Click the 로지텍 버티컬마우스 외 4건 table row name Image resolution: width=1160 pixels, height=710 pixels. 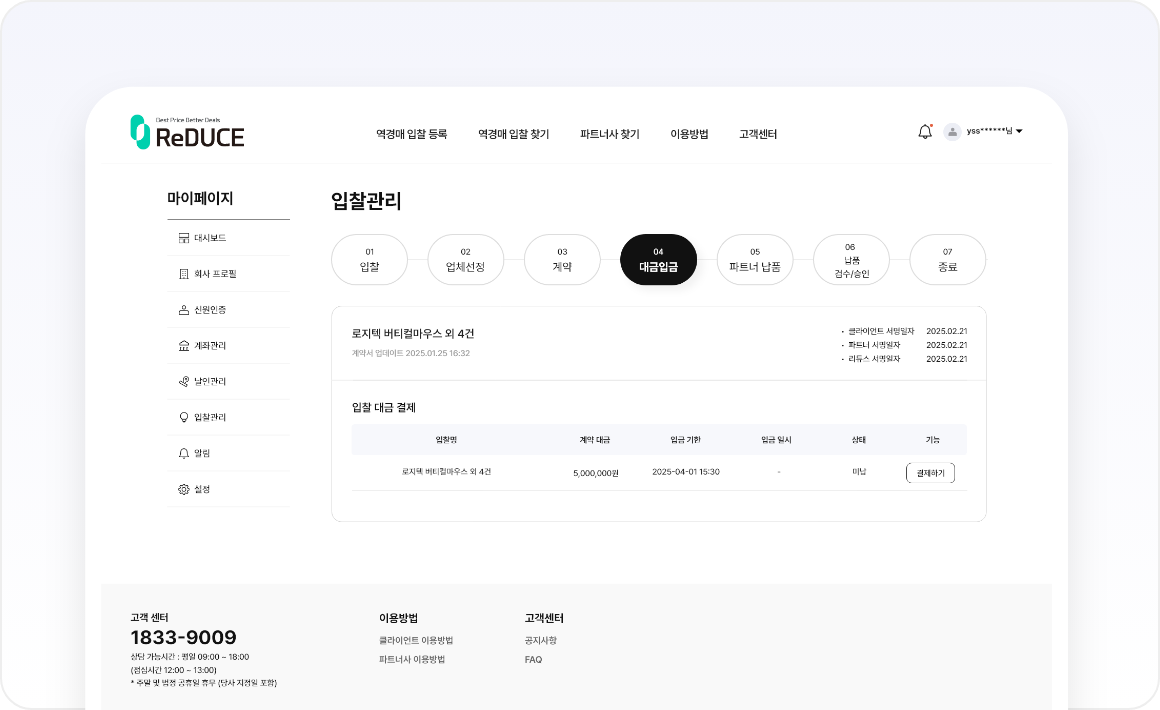(446, 471)
